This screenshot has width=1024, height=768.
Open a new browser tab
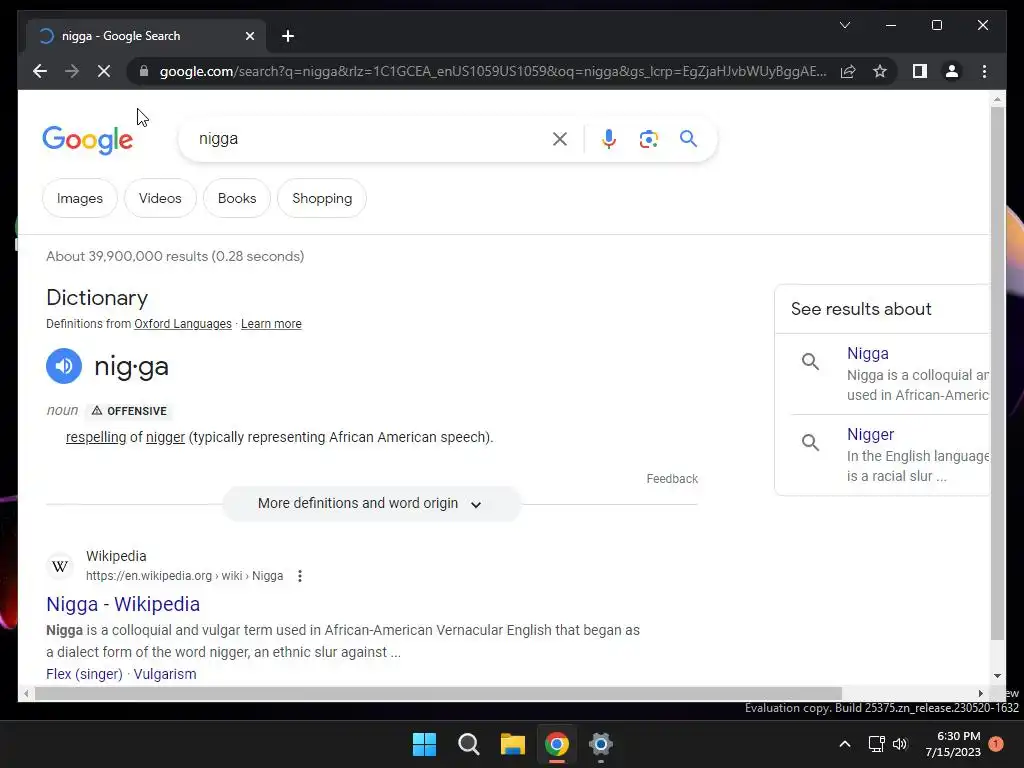[x=288, y=36]
